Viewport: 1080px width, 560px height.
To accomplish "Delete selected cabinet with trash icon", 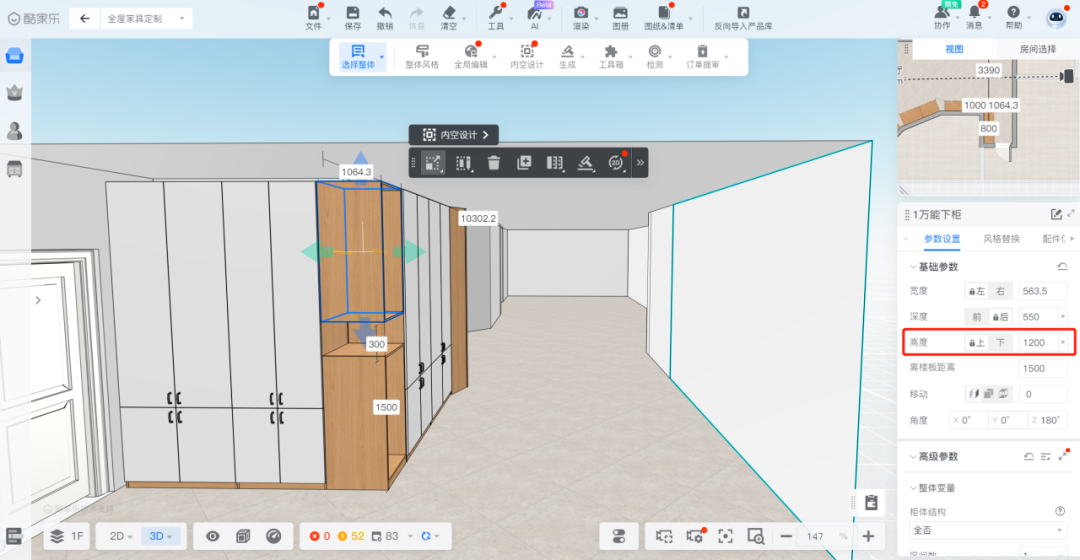I will pyautogui.click(x=494, y=163).
